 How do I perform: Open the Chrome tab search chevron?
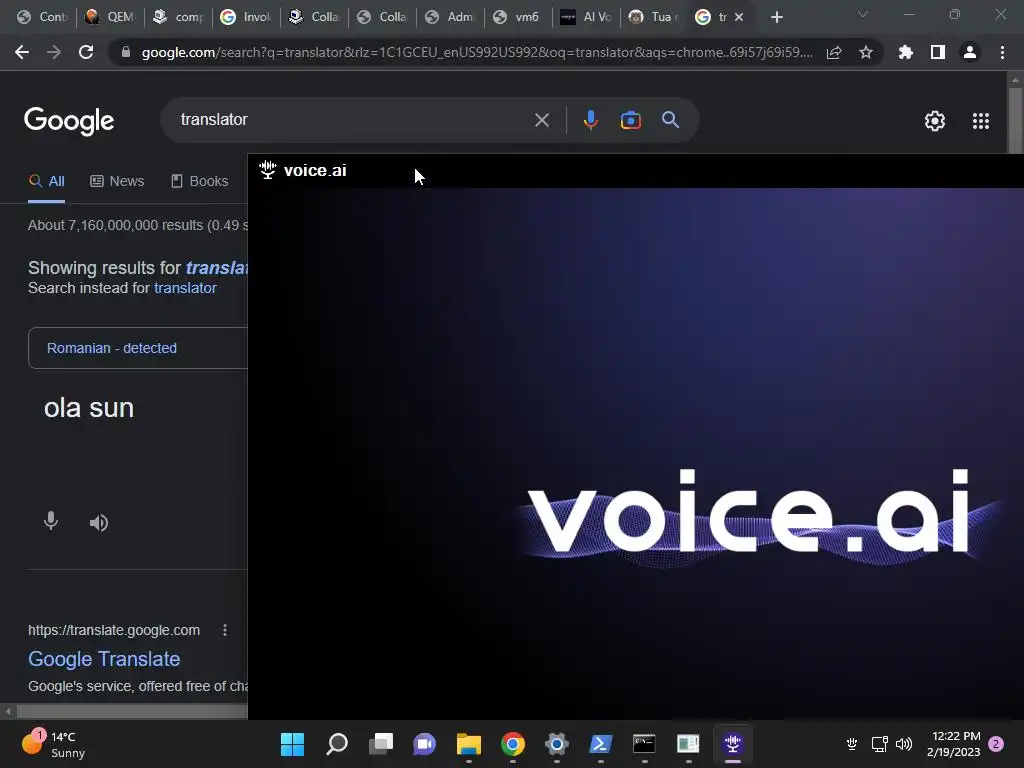[x=863, y=14]
